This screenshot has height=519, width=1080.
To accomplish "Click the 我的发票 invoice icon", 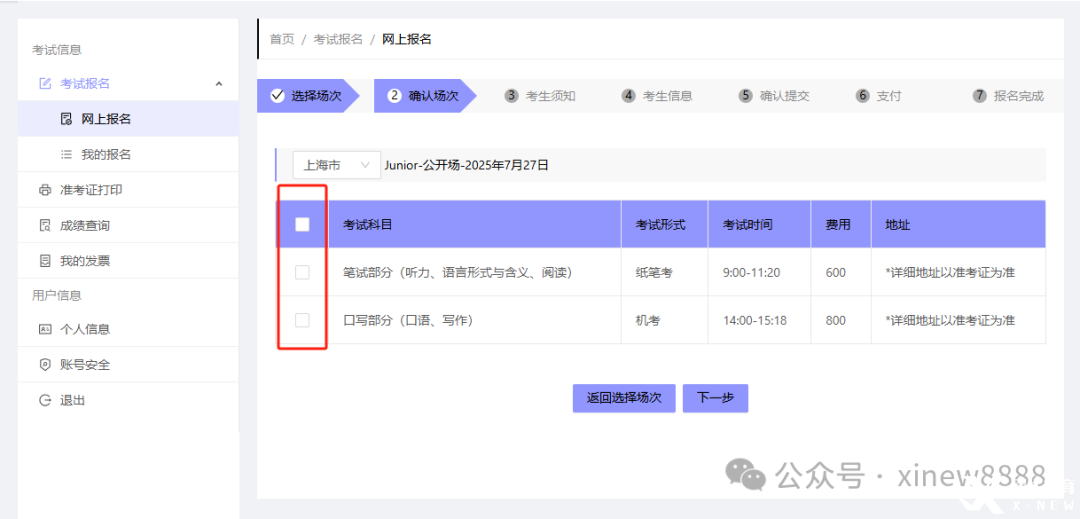I will pyautogui.click(x=44, y=261).
